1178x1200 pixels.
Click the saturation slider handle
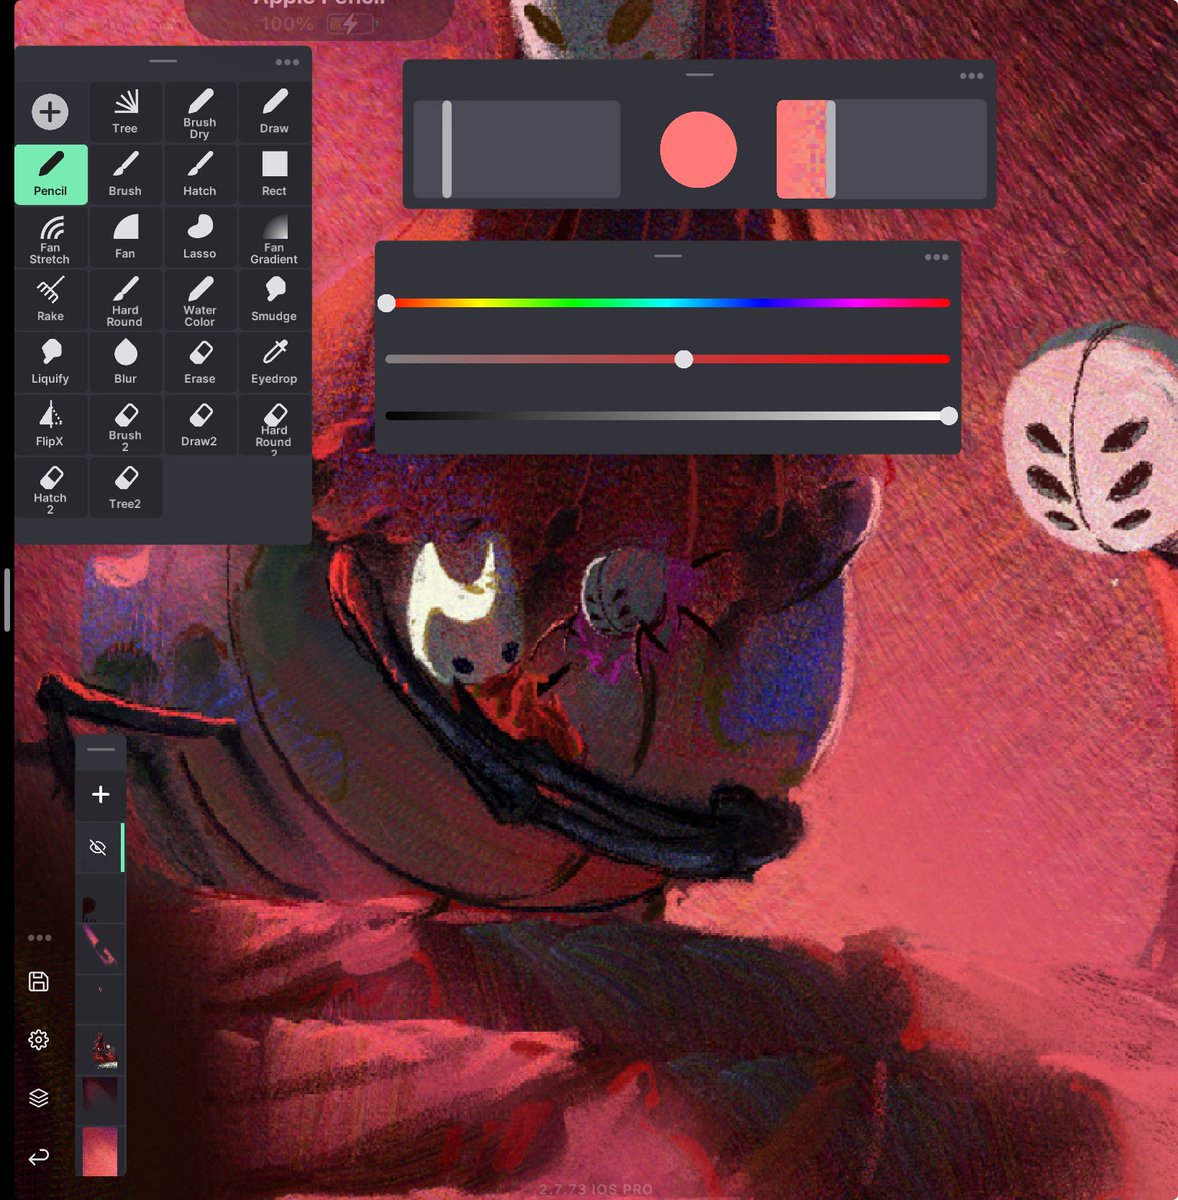[683, 359]
